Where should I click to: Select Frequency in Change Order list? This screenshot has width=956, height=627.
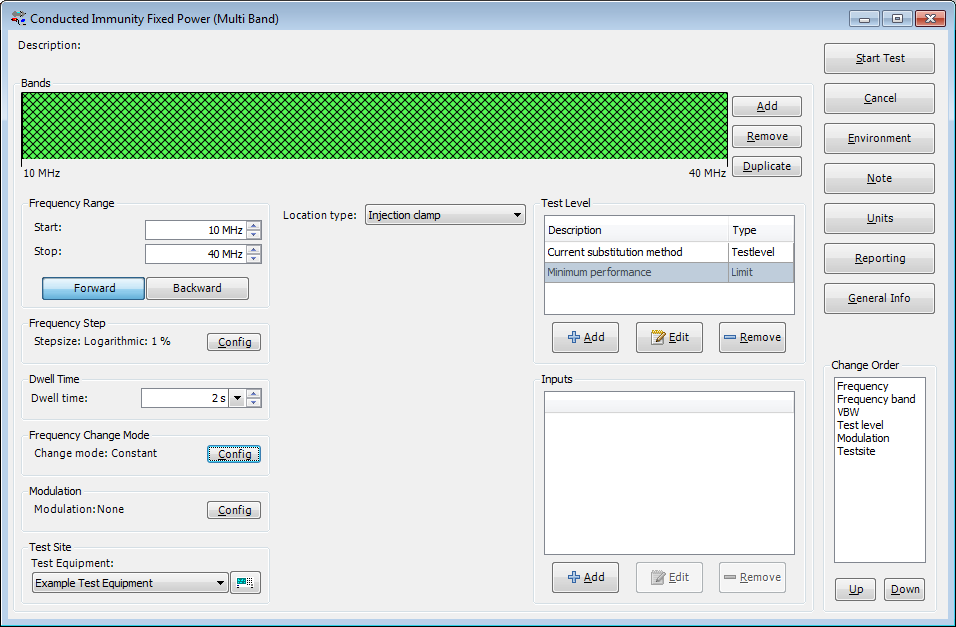[862, 386]
